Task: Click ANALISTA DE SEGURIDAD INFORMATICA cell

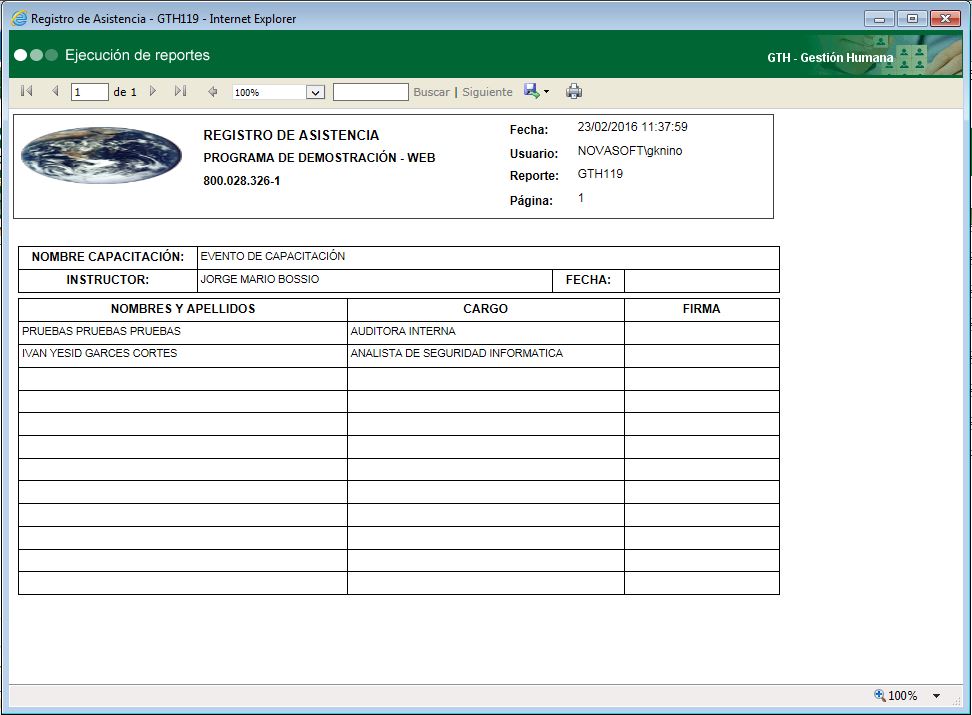Action: click(485, 356)
